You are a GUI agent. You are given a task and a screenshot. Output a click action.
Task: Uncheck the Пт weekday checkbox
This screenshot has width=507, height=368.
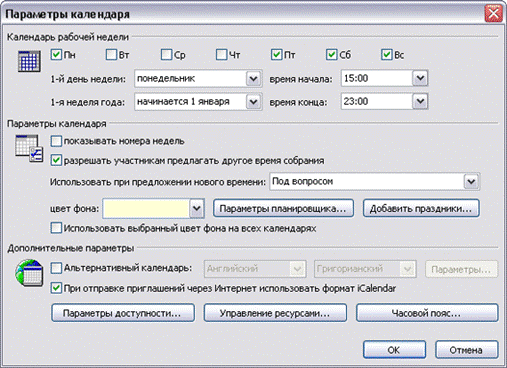277,54
